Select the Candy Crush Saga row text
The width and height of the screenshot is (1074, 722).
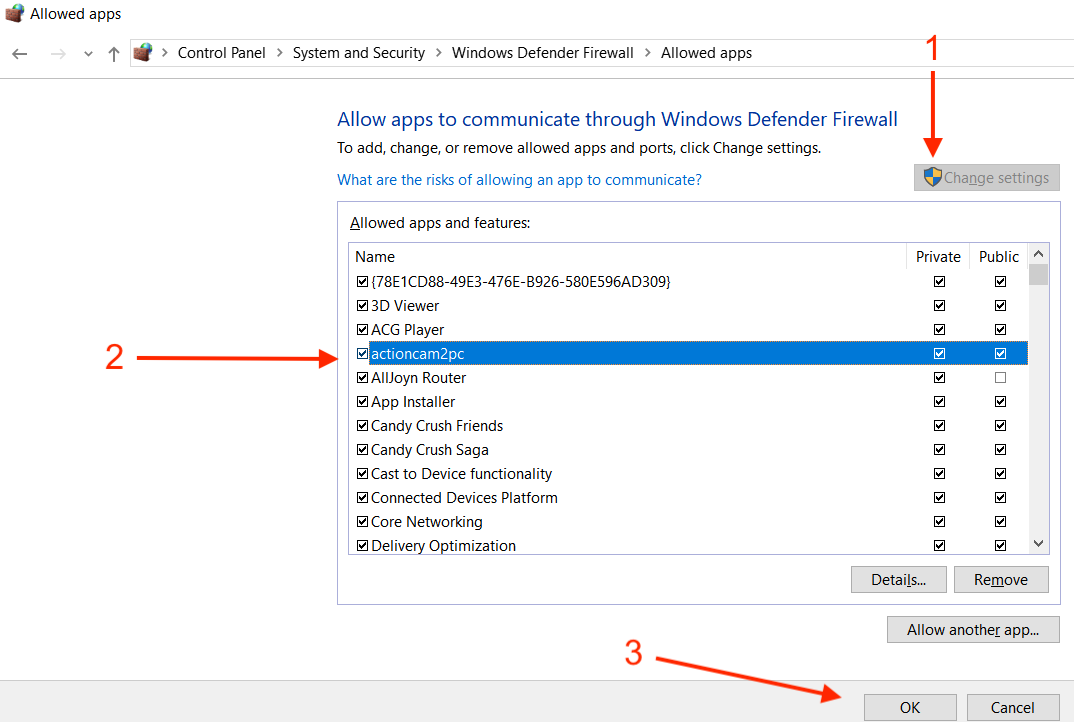pos(429,449)
